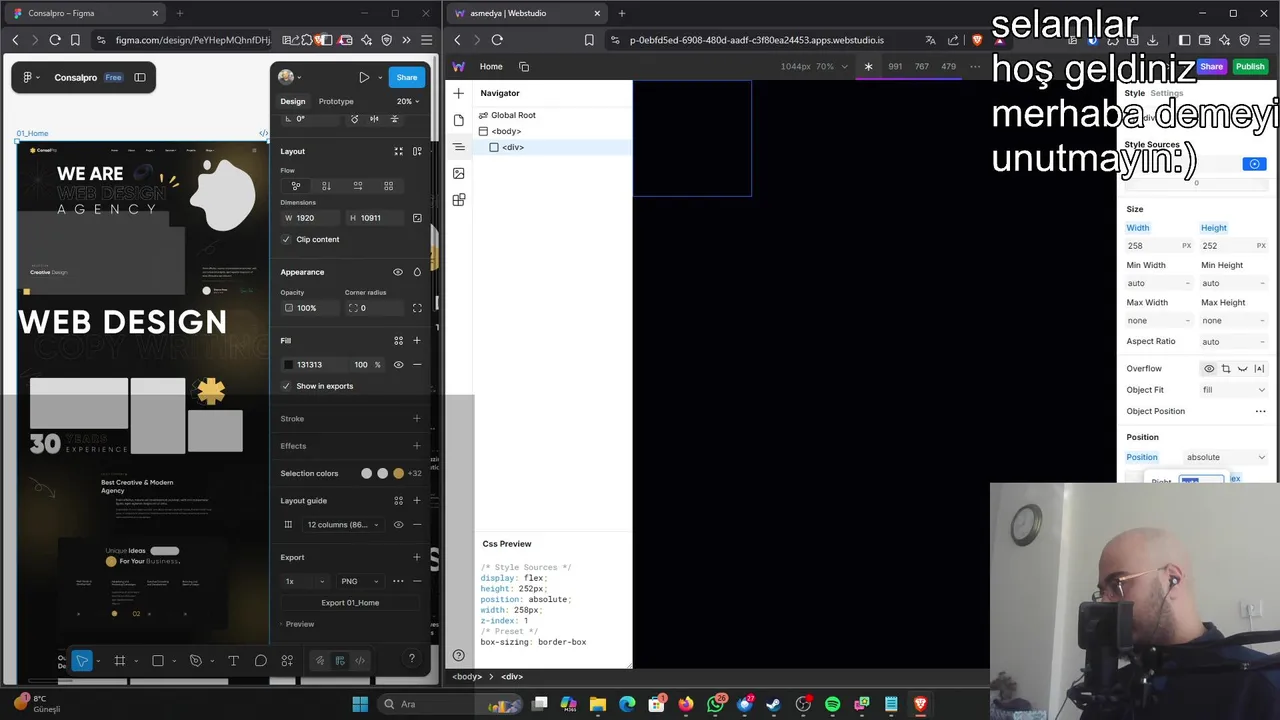Set Overflow to hidden crop icon
The width and height of the screenshot is (1280, 720).
(x=1226, y=369)
